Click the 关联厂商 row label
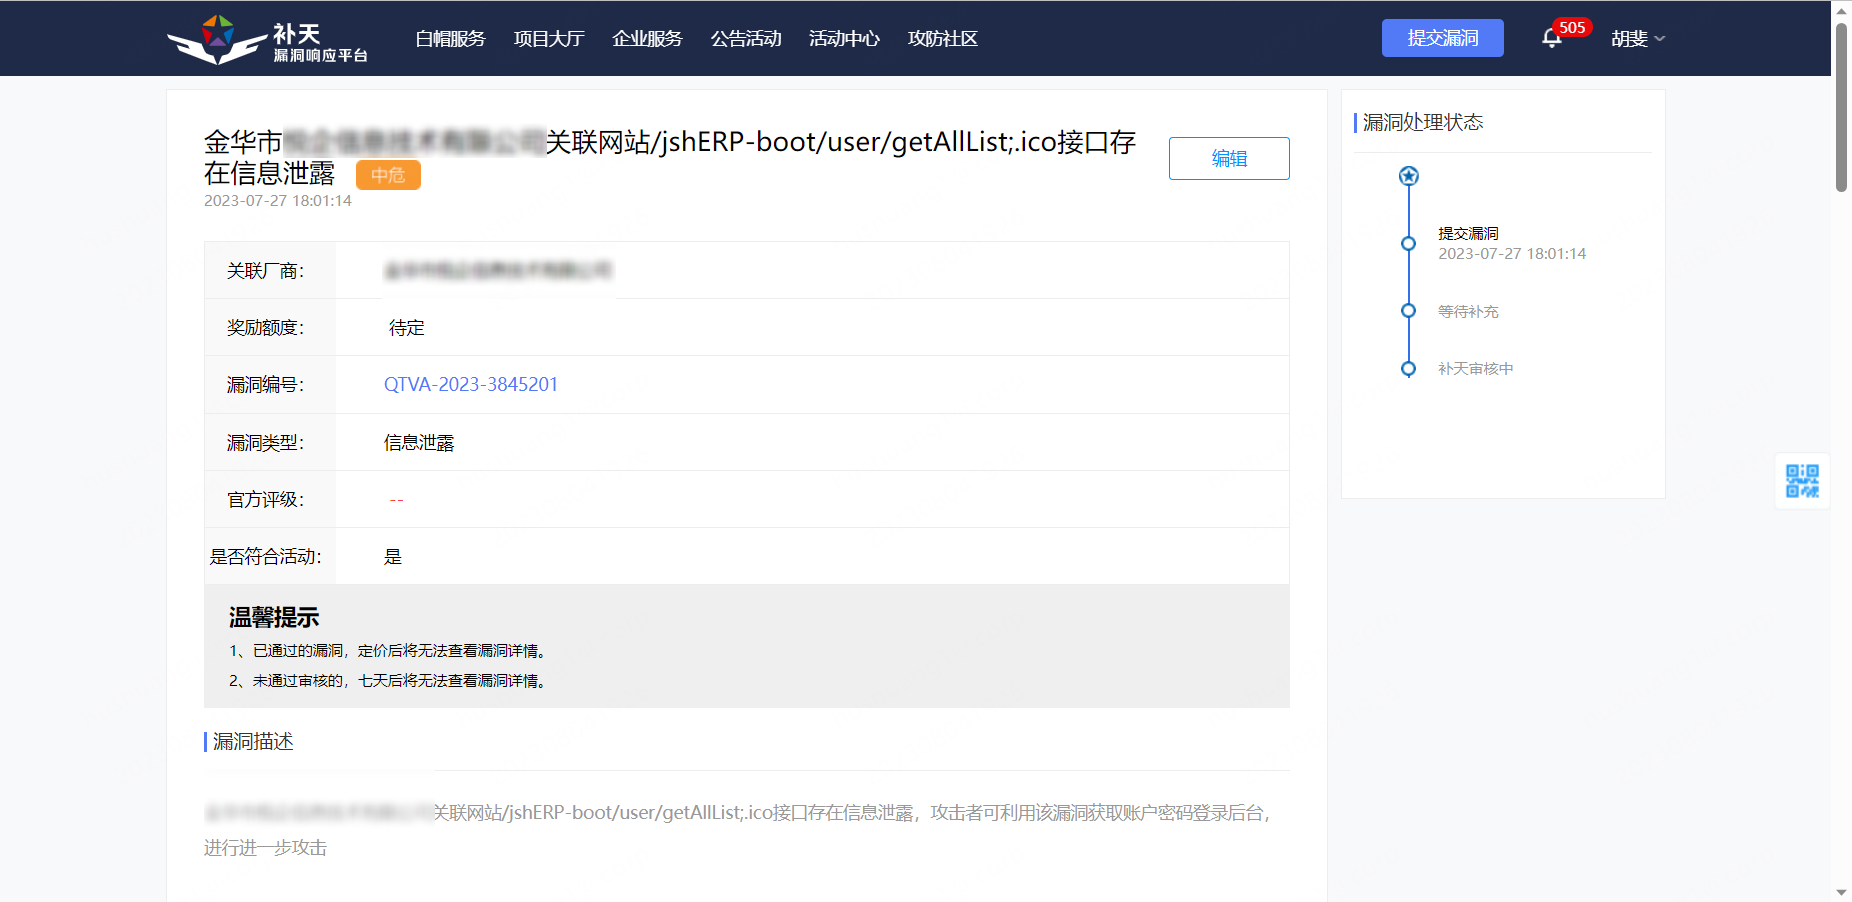 [265, 270]
